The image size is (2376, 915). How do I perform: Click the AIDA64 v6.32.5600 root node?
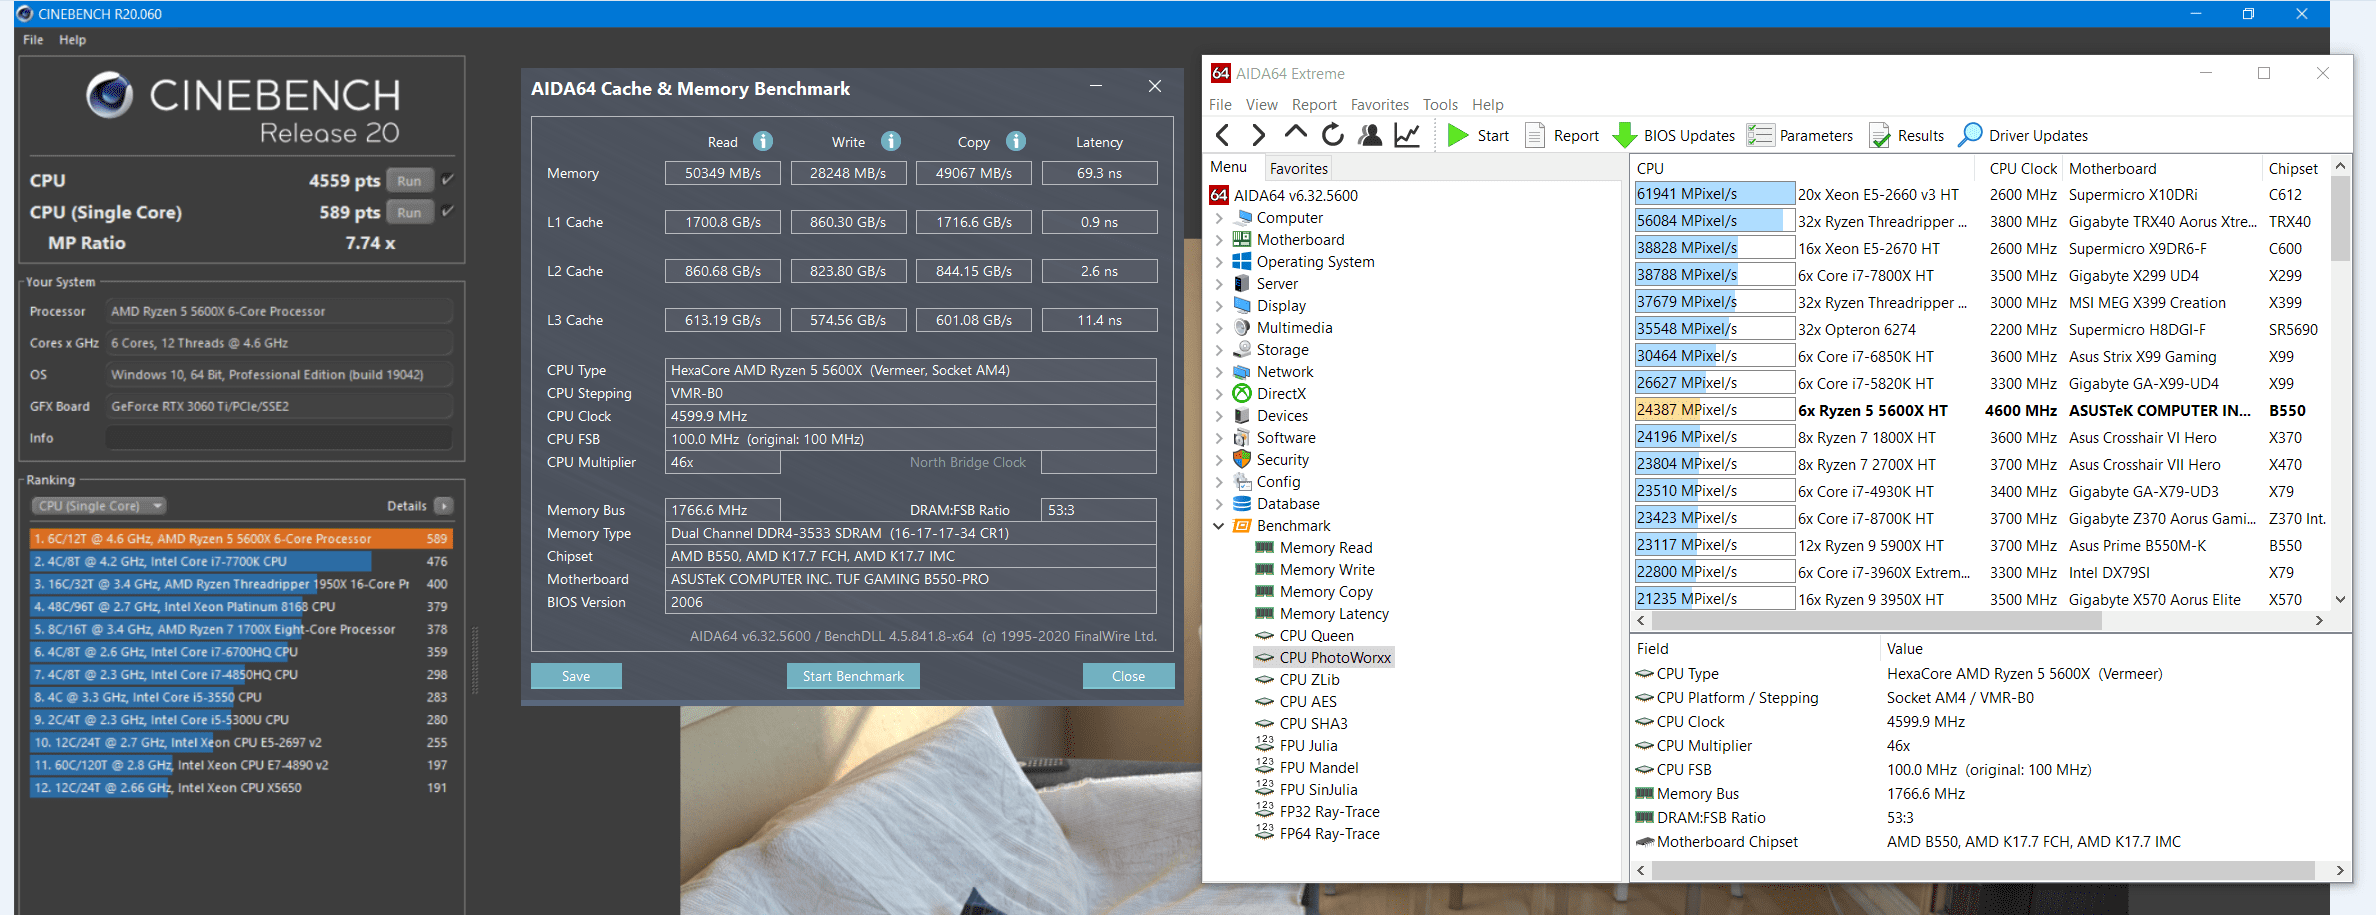click(x=1295, y=196)
